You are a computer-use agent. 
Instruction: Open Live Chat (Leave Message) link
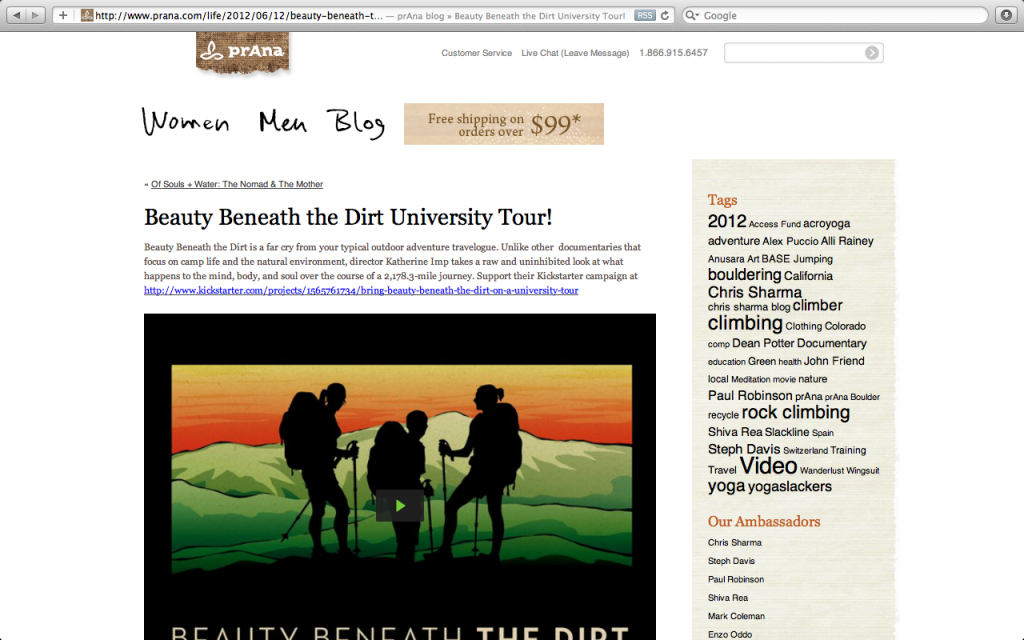click(x=575, y=53)
